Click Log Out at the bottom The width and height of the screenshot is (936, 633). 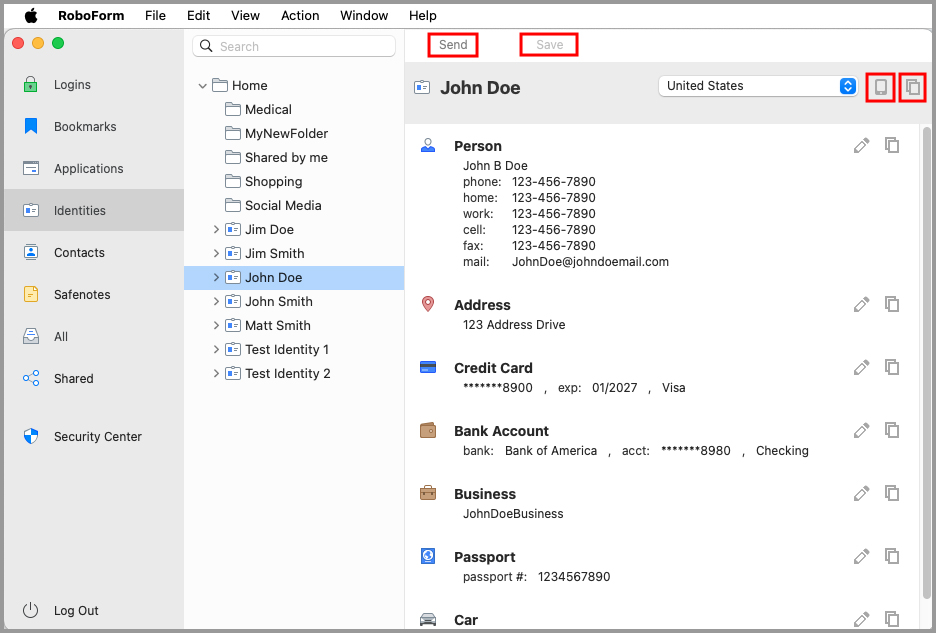(x=76, y=610)
